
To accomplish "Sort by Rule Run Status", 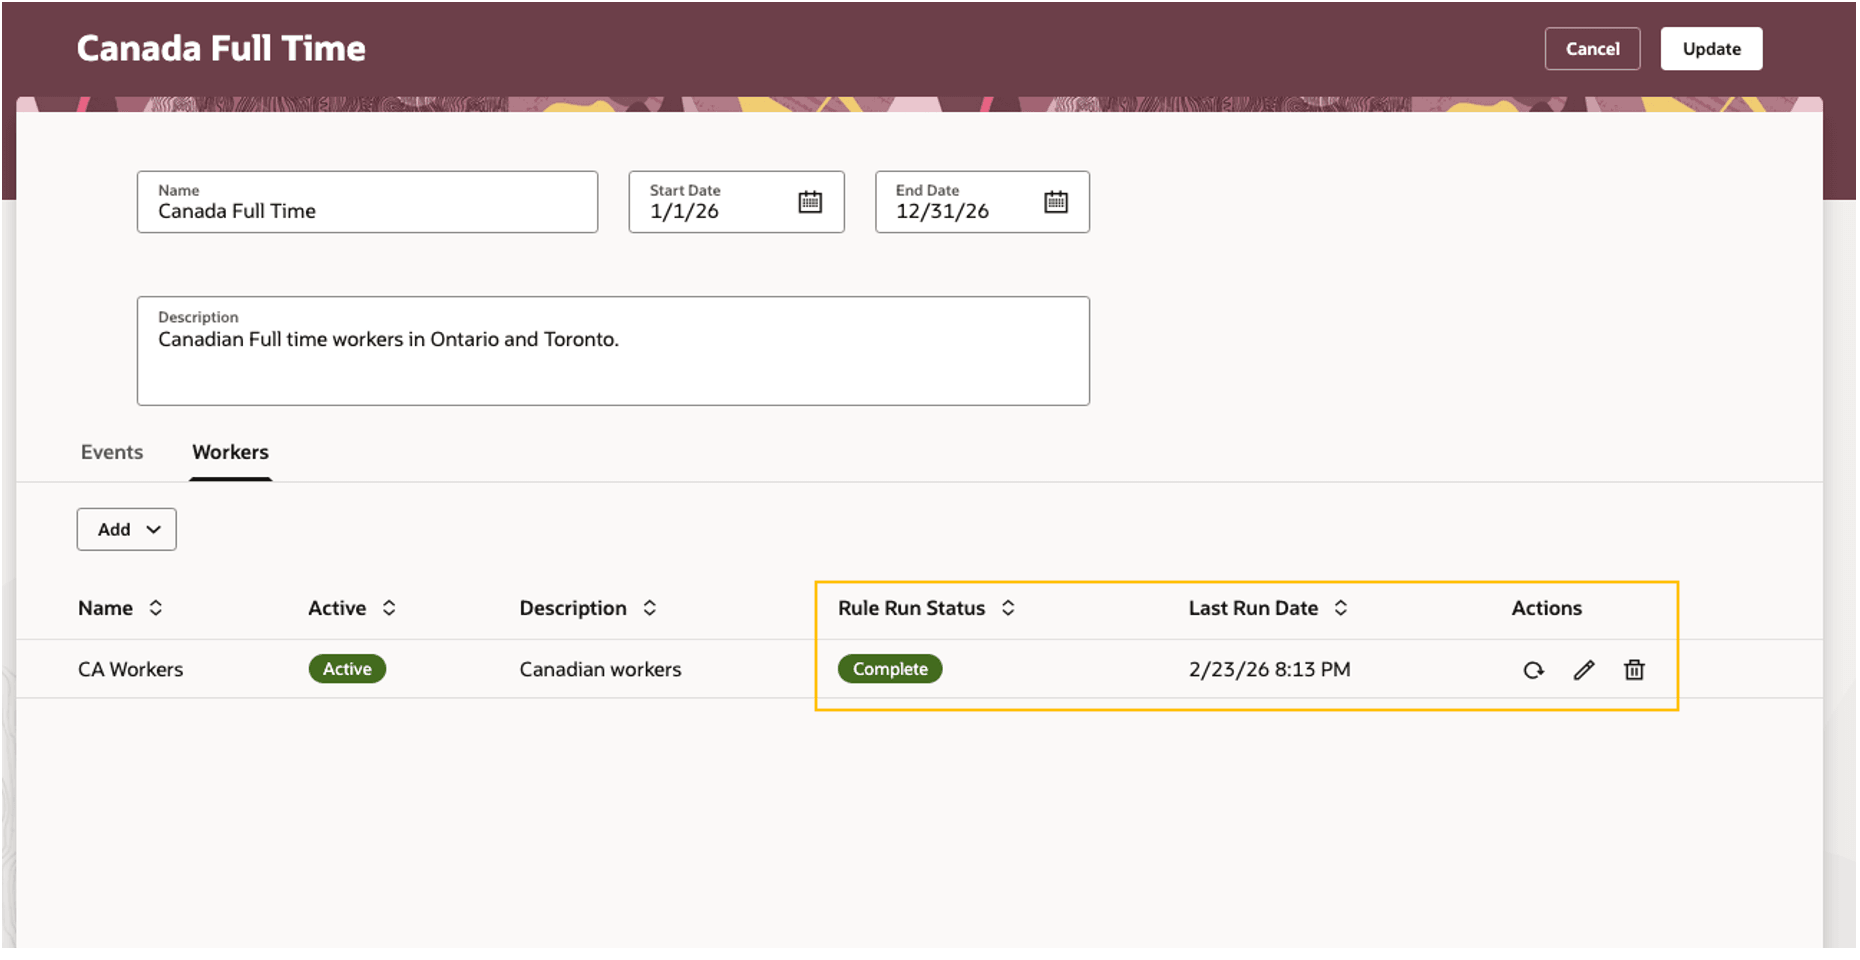I will 1009,607.
